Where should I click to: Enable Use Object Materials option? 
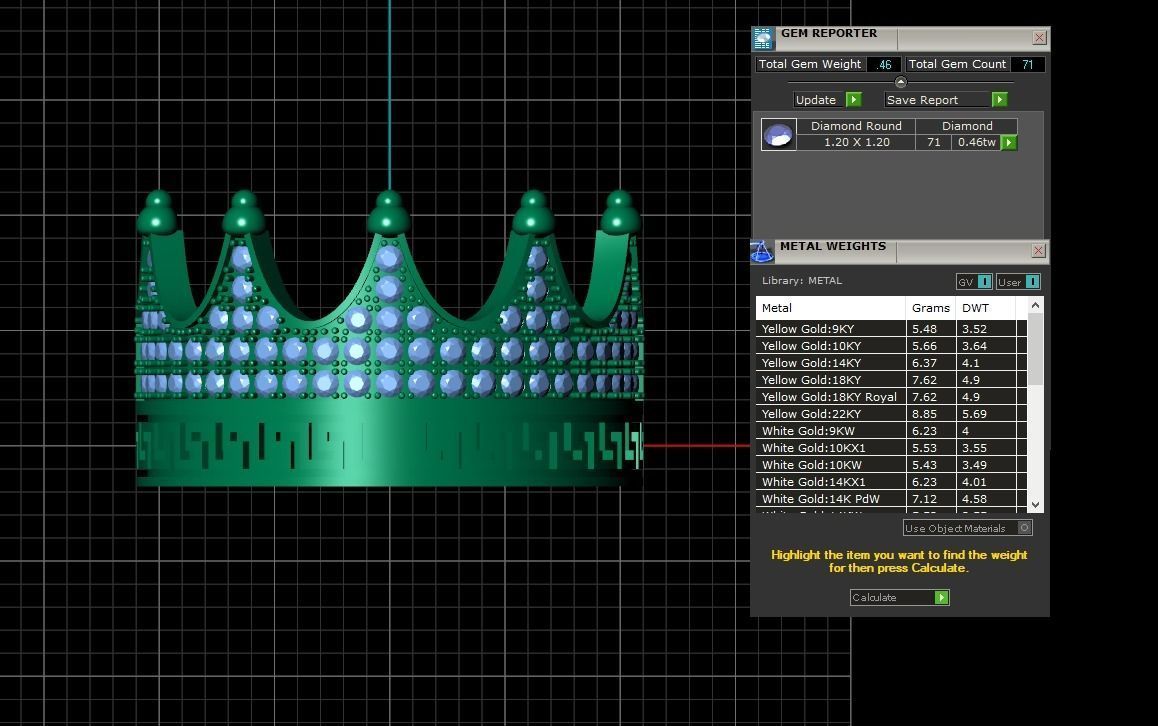pos(1024,527)
